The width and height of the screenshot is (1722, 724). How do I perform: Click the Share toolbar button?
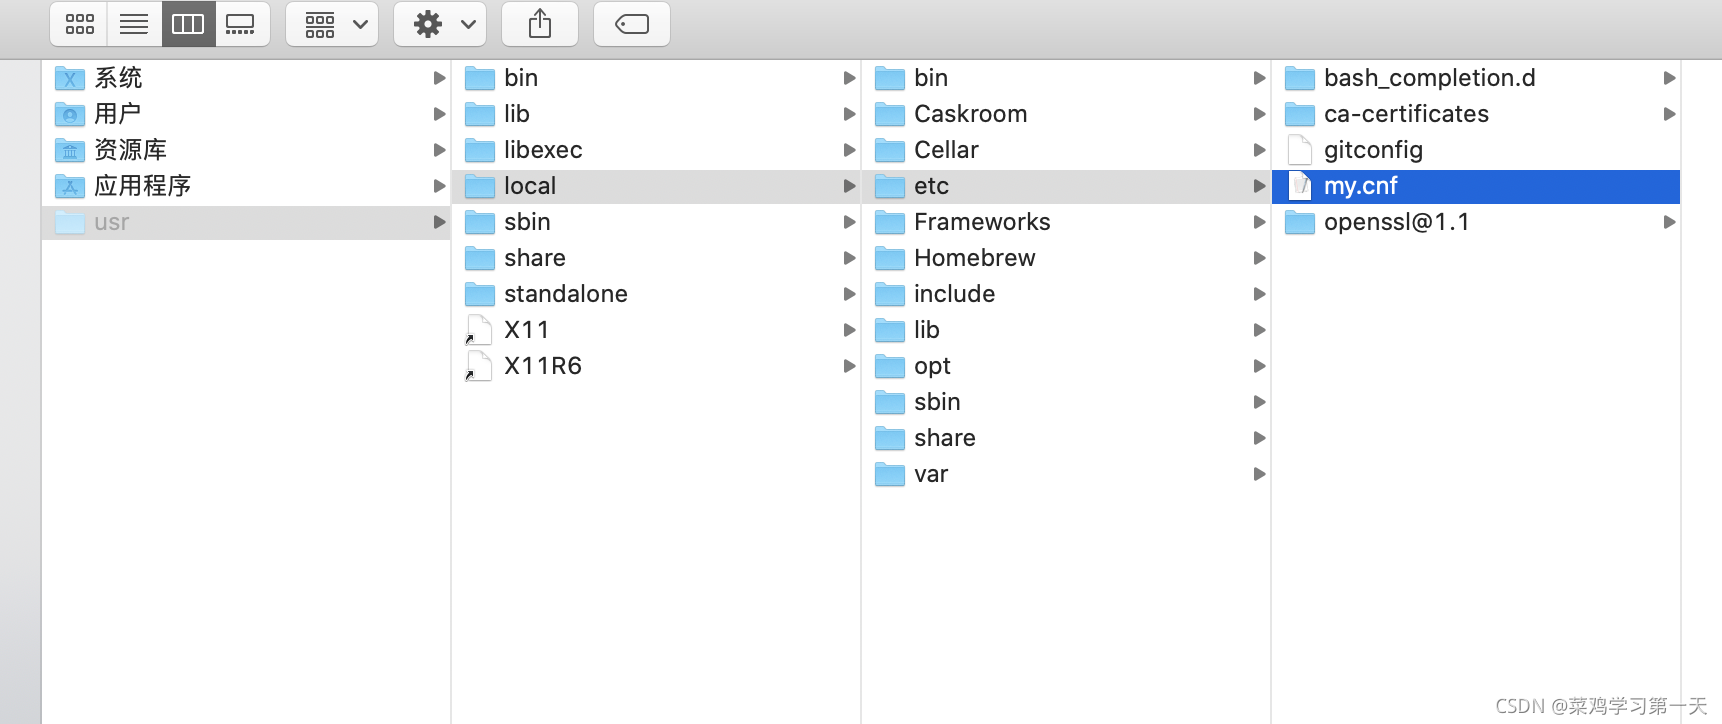point(540,24)
